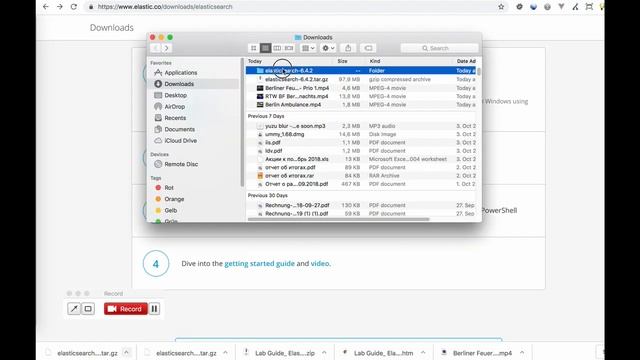Select RTW BF Ber...nachts.mp4 file
Screen dimensions: 640x360
[361, 96]
